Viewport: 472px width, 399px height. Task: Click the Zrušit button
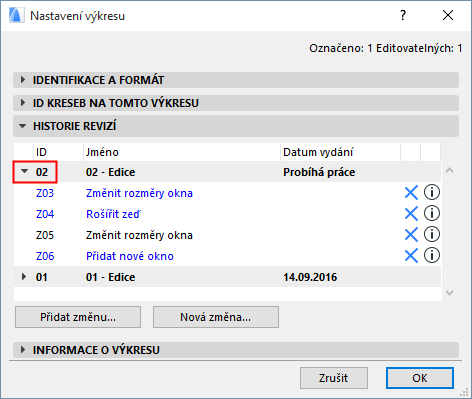pyautogui.click(x=334, y=378)
